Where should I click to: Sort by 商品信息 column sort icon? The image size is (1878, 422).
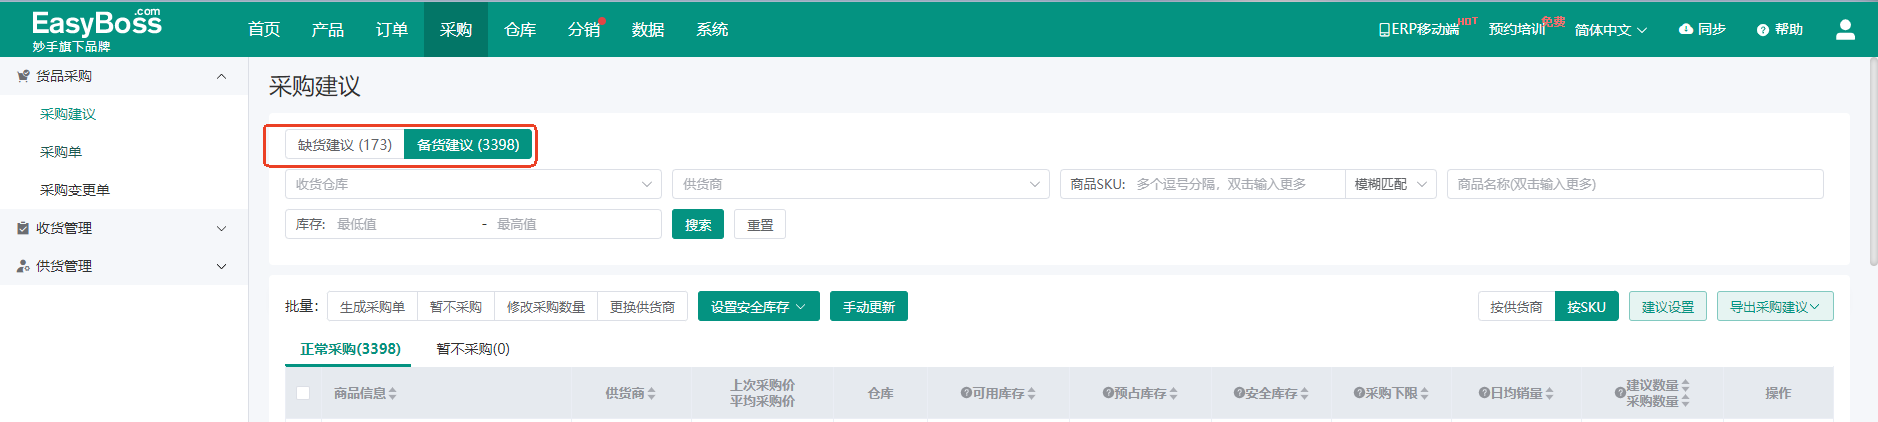click(x=393, y=394)
